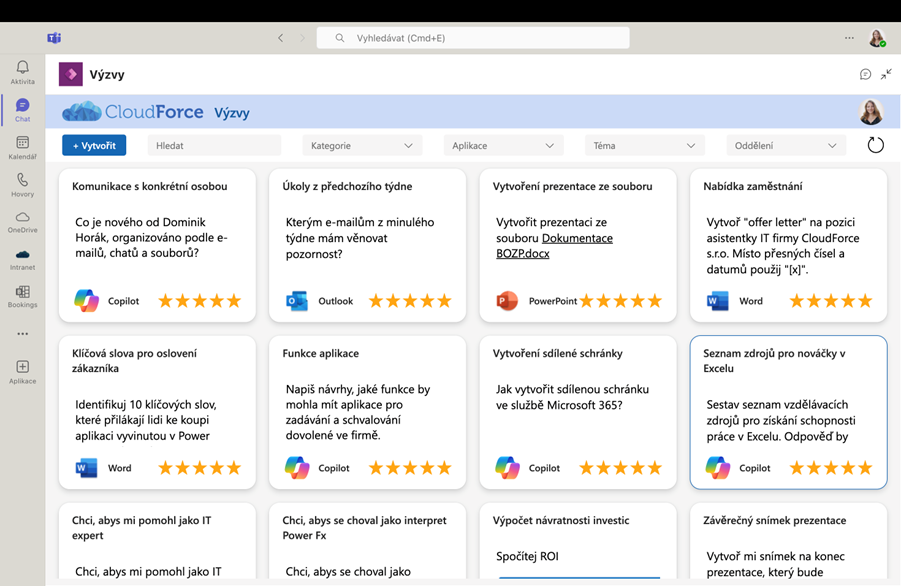The image size is (901, 586).
Task: Show more apps ellipsis in sidebar
Action: pyautogui.click(x=22, y=334)
